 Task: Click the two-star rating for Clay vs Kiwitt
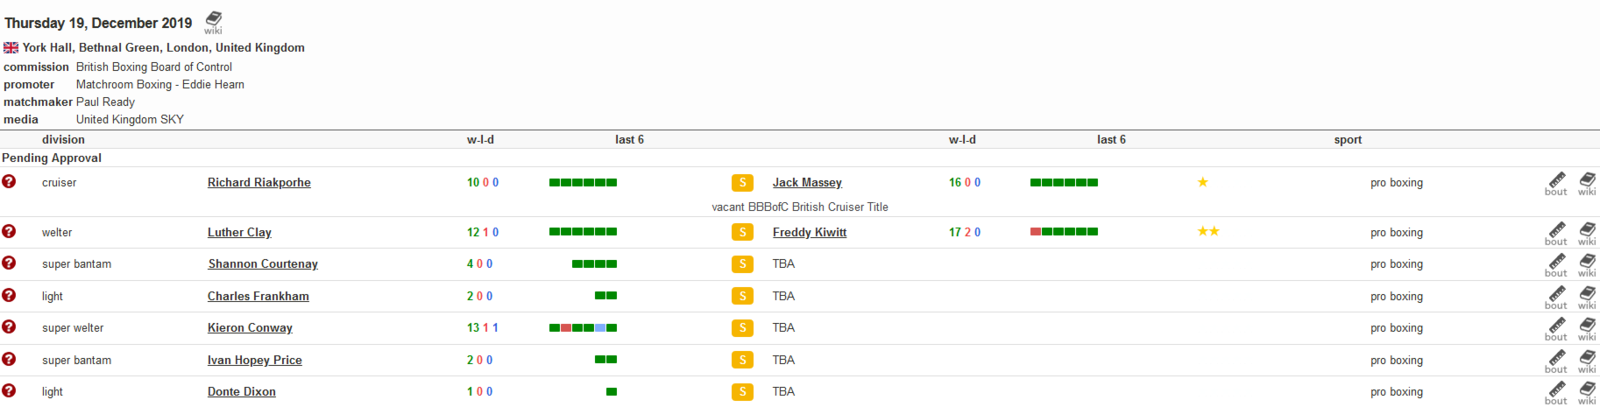pyautogui.click(x=1208, y=231)
